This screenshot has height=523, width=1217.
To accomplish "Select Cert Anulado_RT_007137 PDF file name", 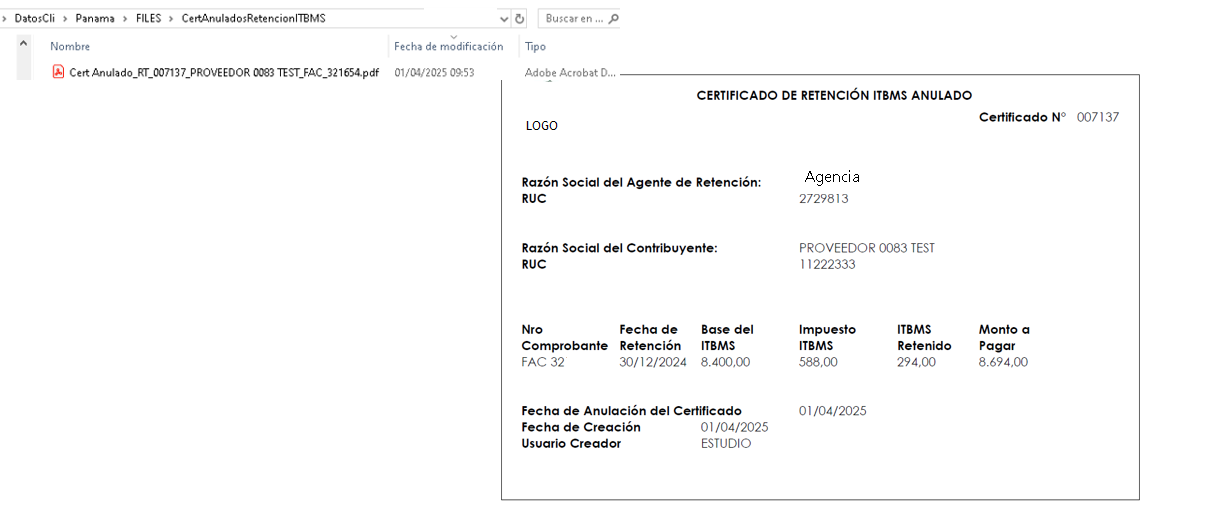I will coord(224,73).
